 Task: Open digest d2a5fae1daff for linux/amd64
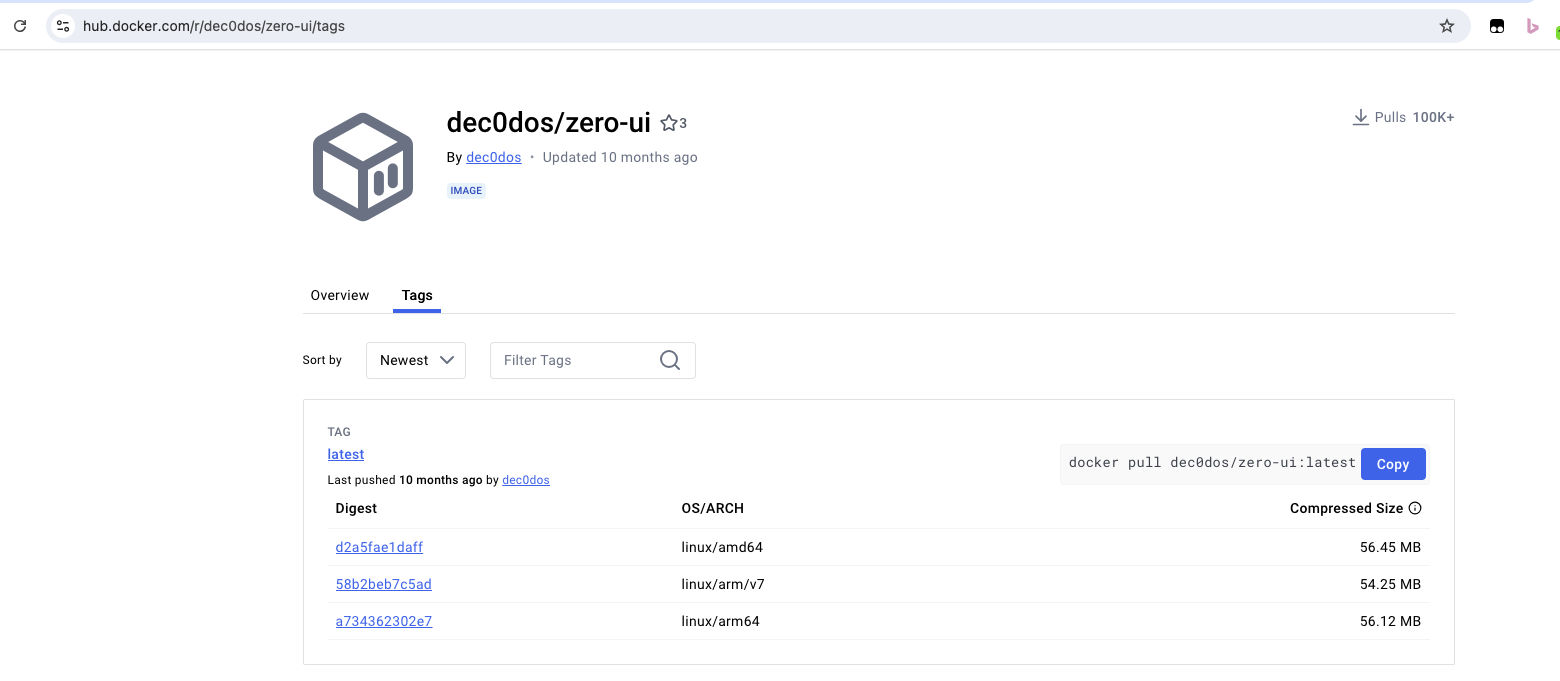pyautogui.click(x=379, y=547)
